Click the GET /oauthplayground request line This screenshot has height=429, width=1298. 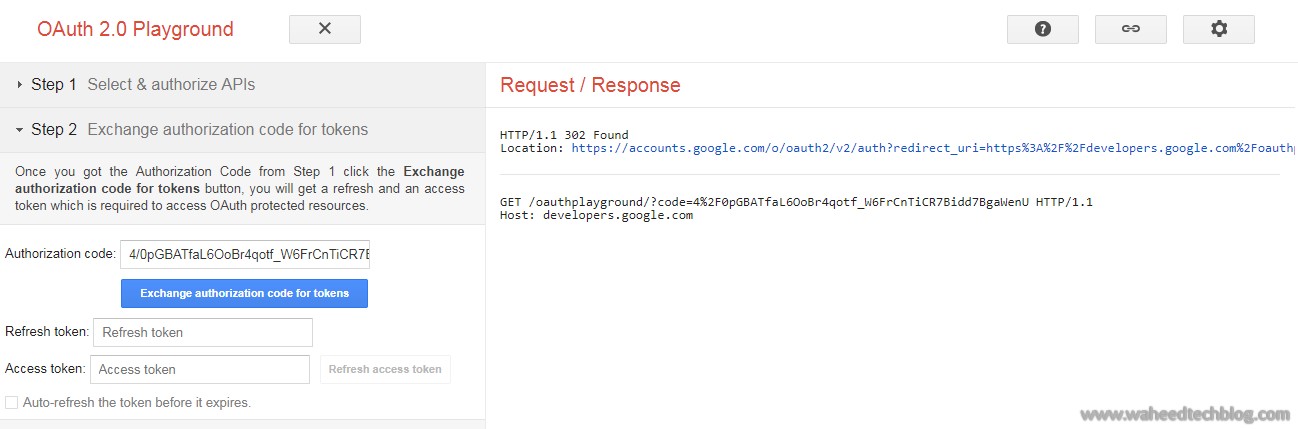point(796,202)
